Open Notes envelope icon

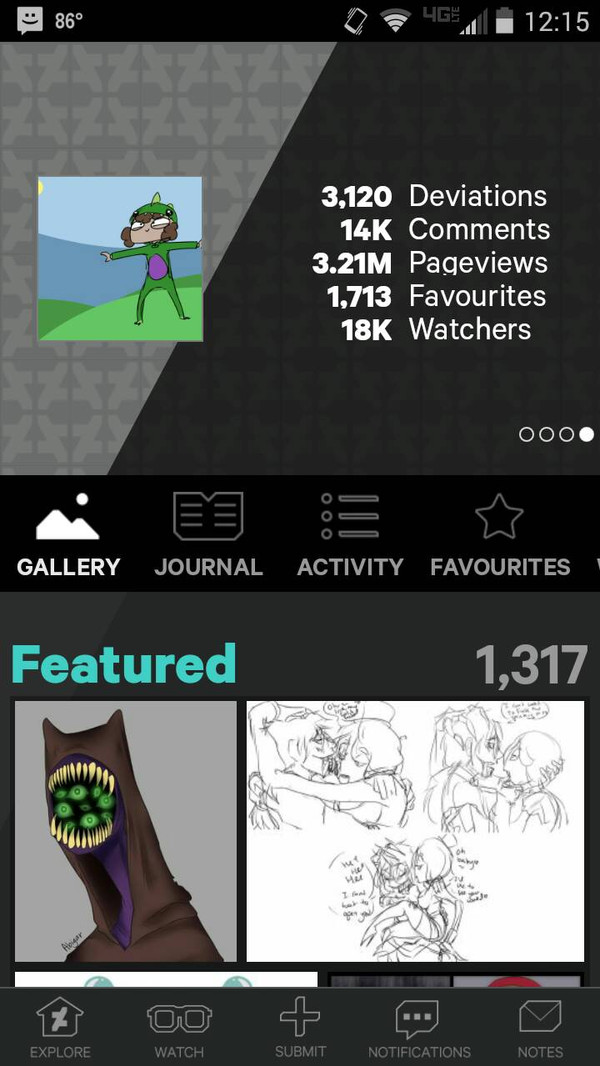pyautogui.click(x=540, y=1018)
